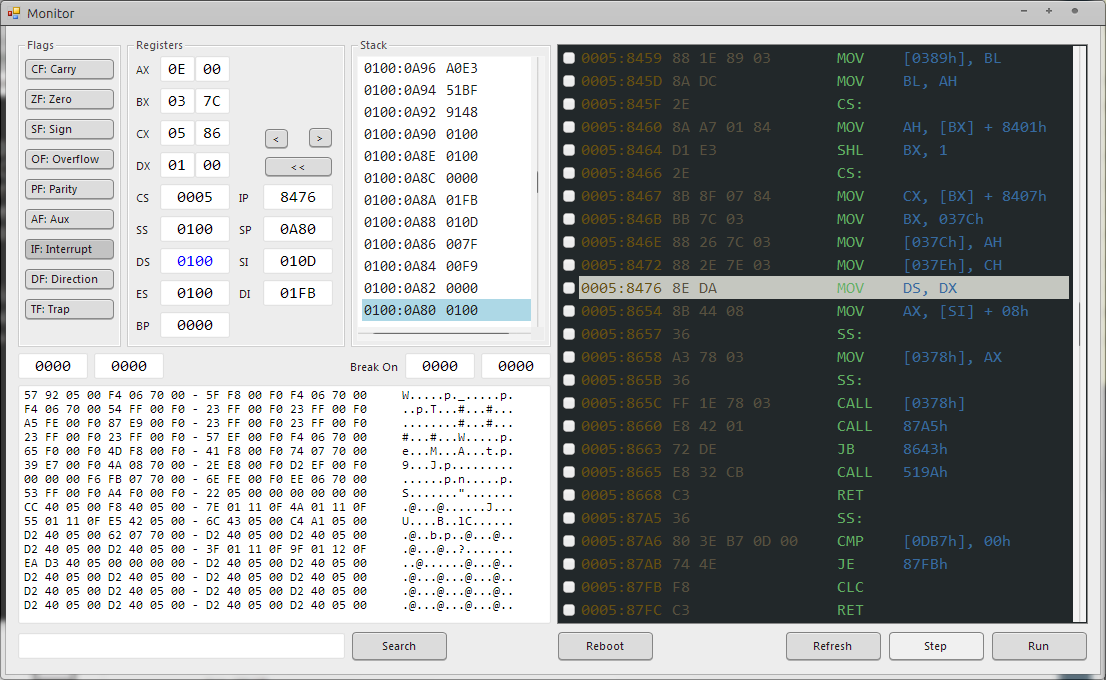The image size is (1106, 680).
Task: Toggle the IF: Interrupt flag
Action: 69,249
